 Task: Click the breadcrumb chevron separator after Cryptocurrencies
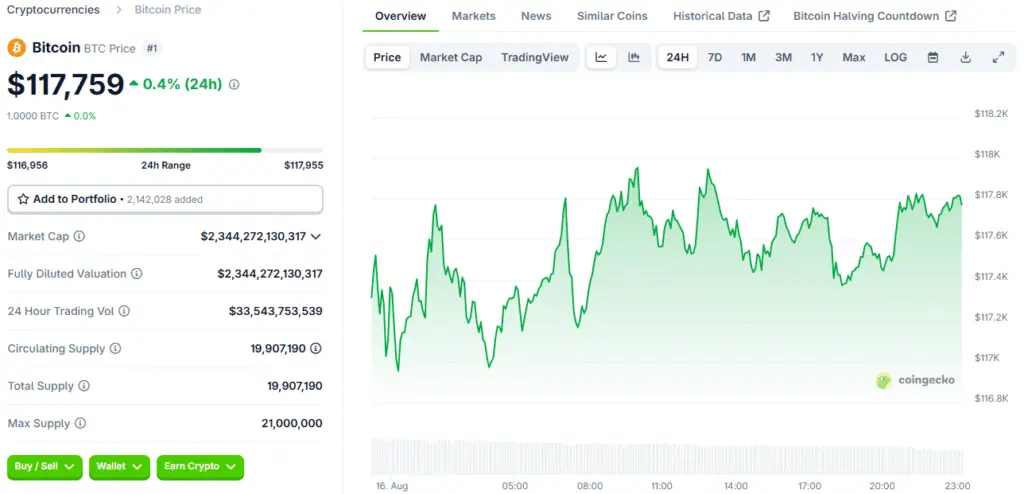tap(119, 10)
